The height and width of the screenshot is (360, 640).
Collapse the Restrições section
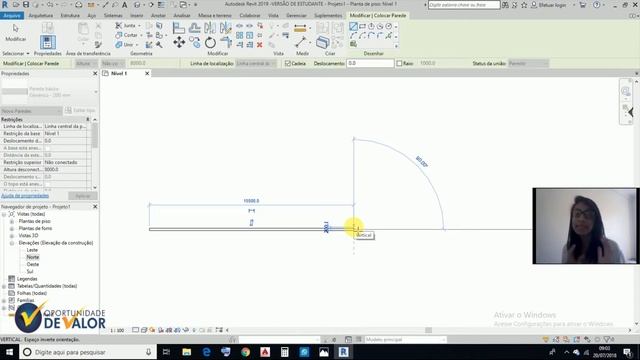(88, 119)
